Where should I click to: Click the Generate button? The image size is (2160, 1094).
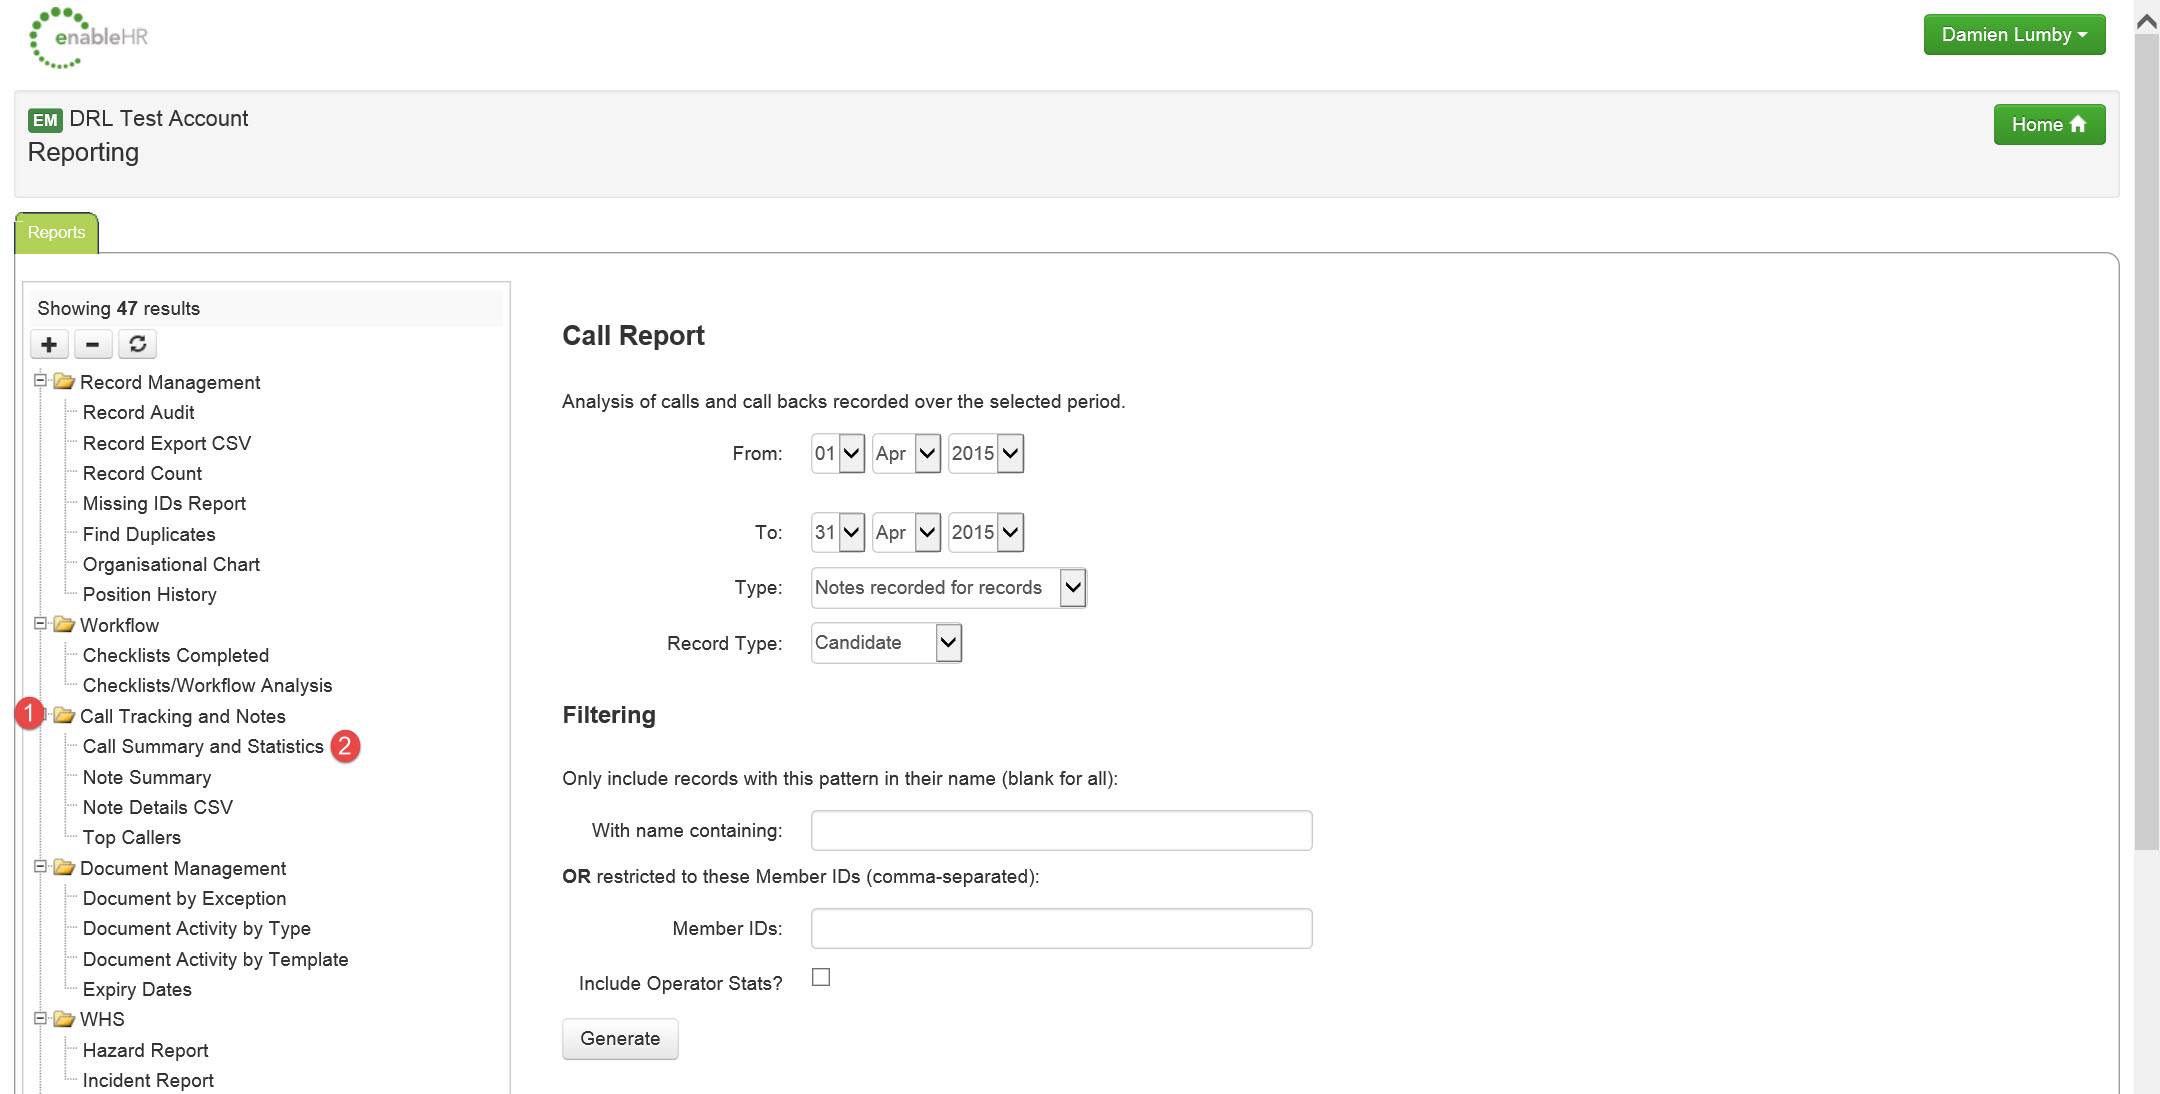[620, 1039]
